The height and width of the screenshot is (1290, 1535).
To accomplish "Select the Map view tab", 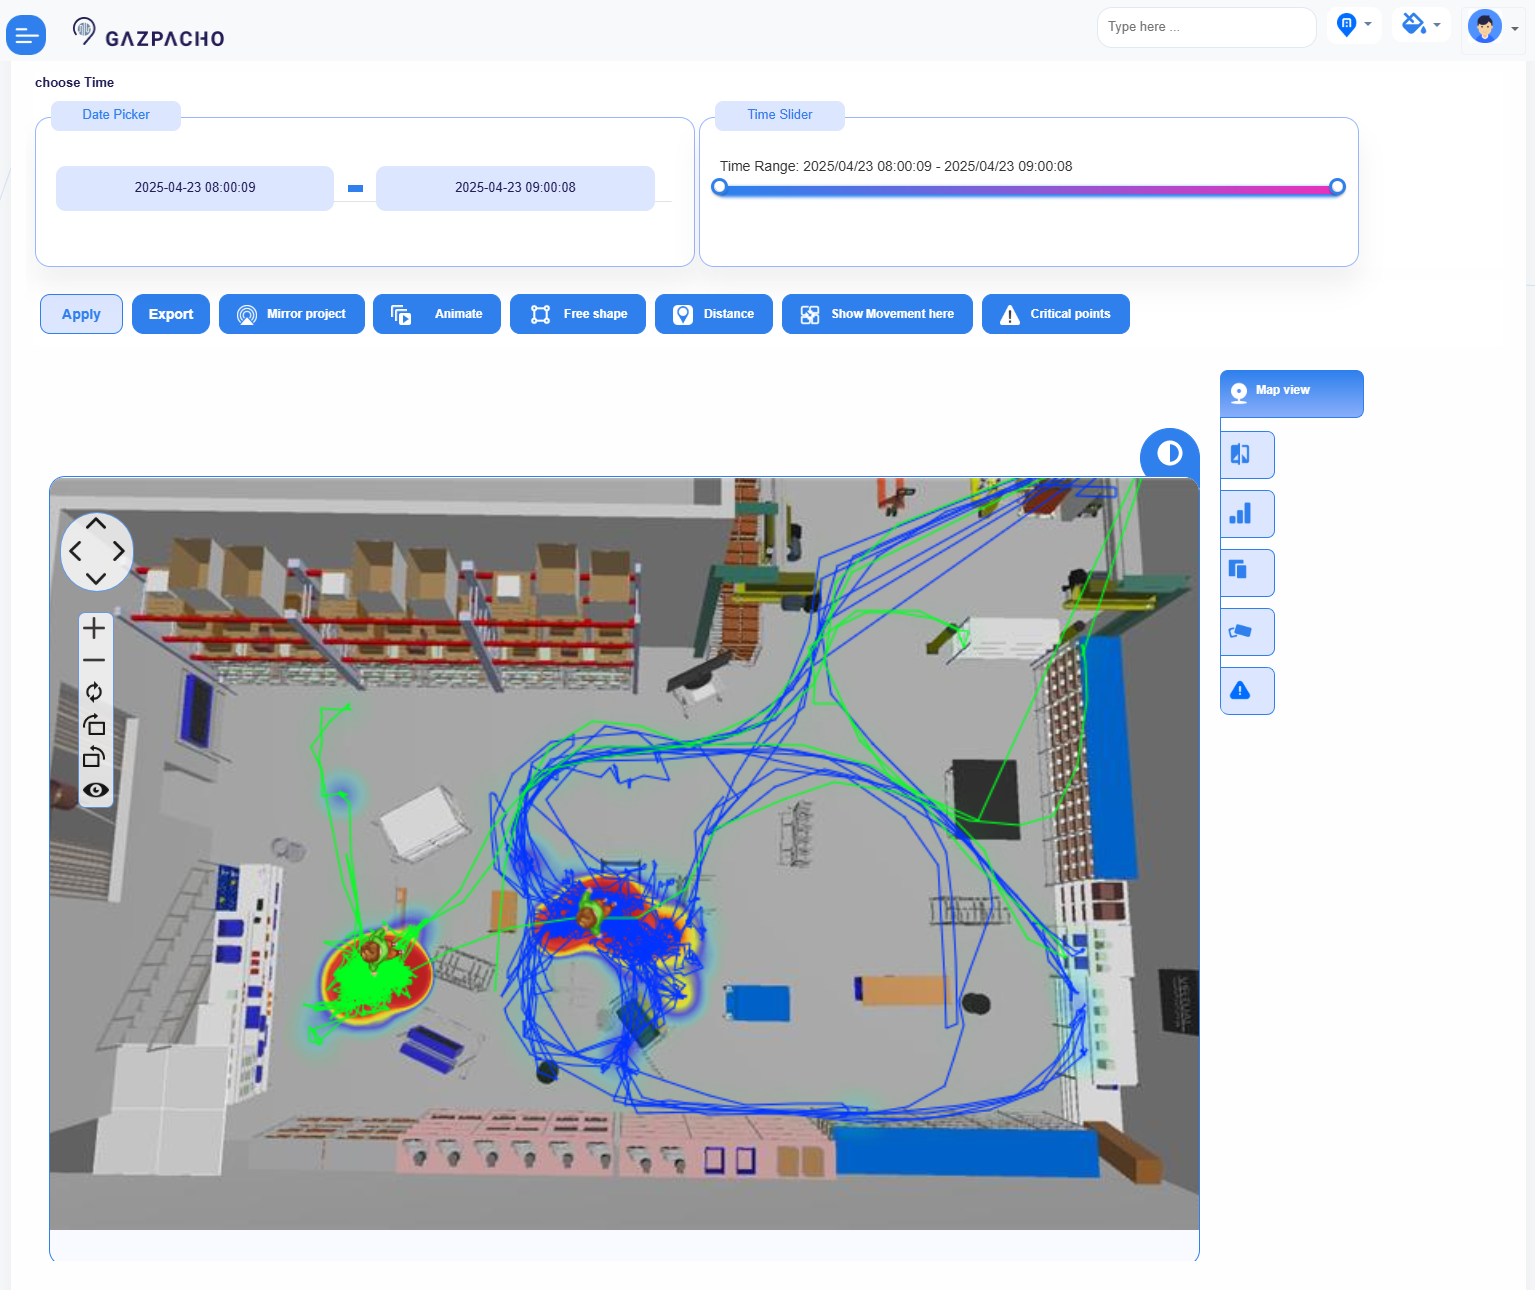I will click(x=1290, y=392).
